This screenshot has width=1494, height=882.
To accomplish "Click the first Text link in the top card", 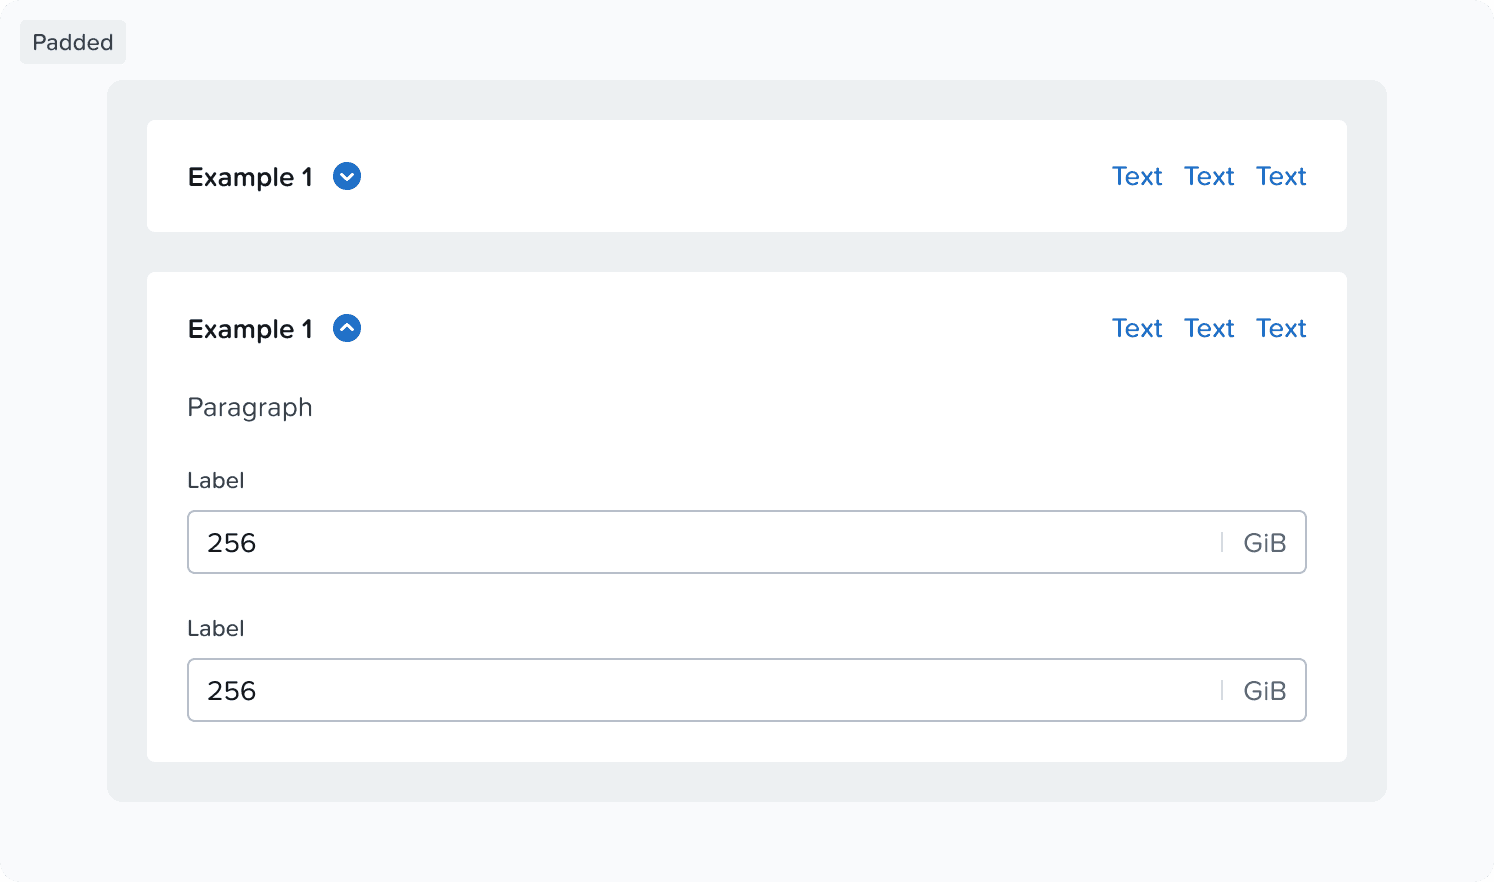I will tap(1137, 176).
